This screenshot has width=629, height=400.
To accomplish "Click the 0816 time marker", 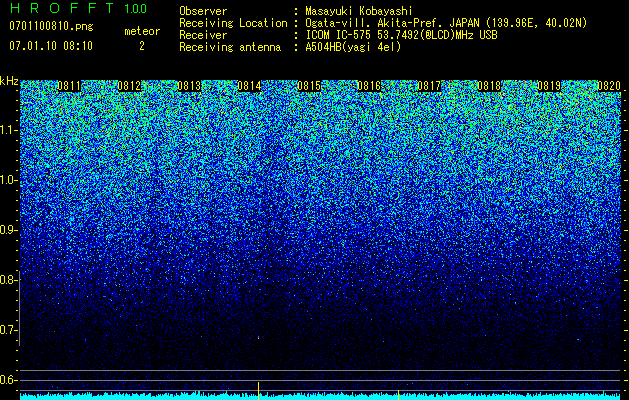I will tap(369, 86).
